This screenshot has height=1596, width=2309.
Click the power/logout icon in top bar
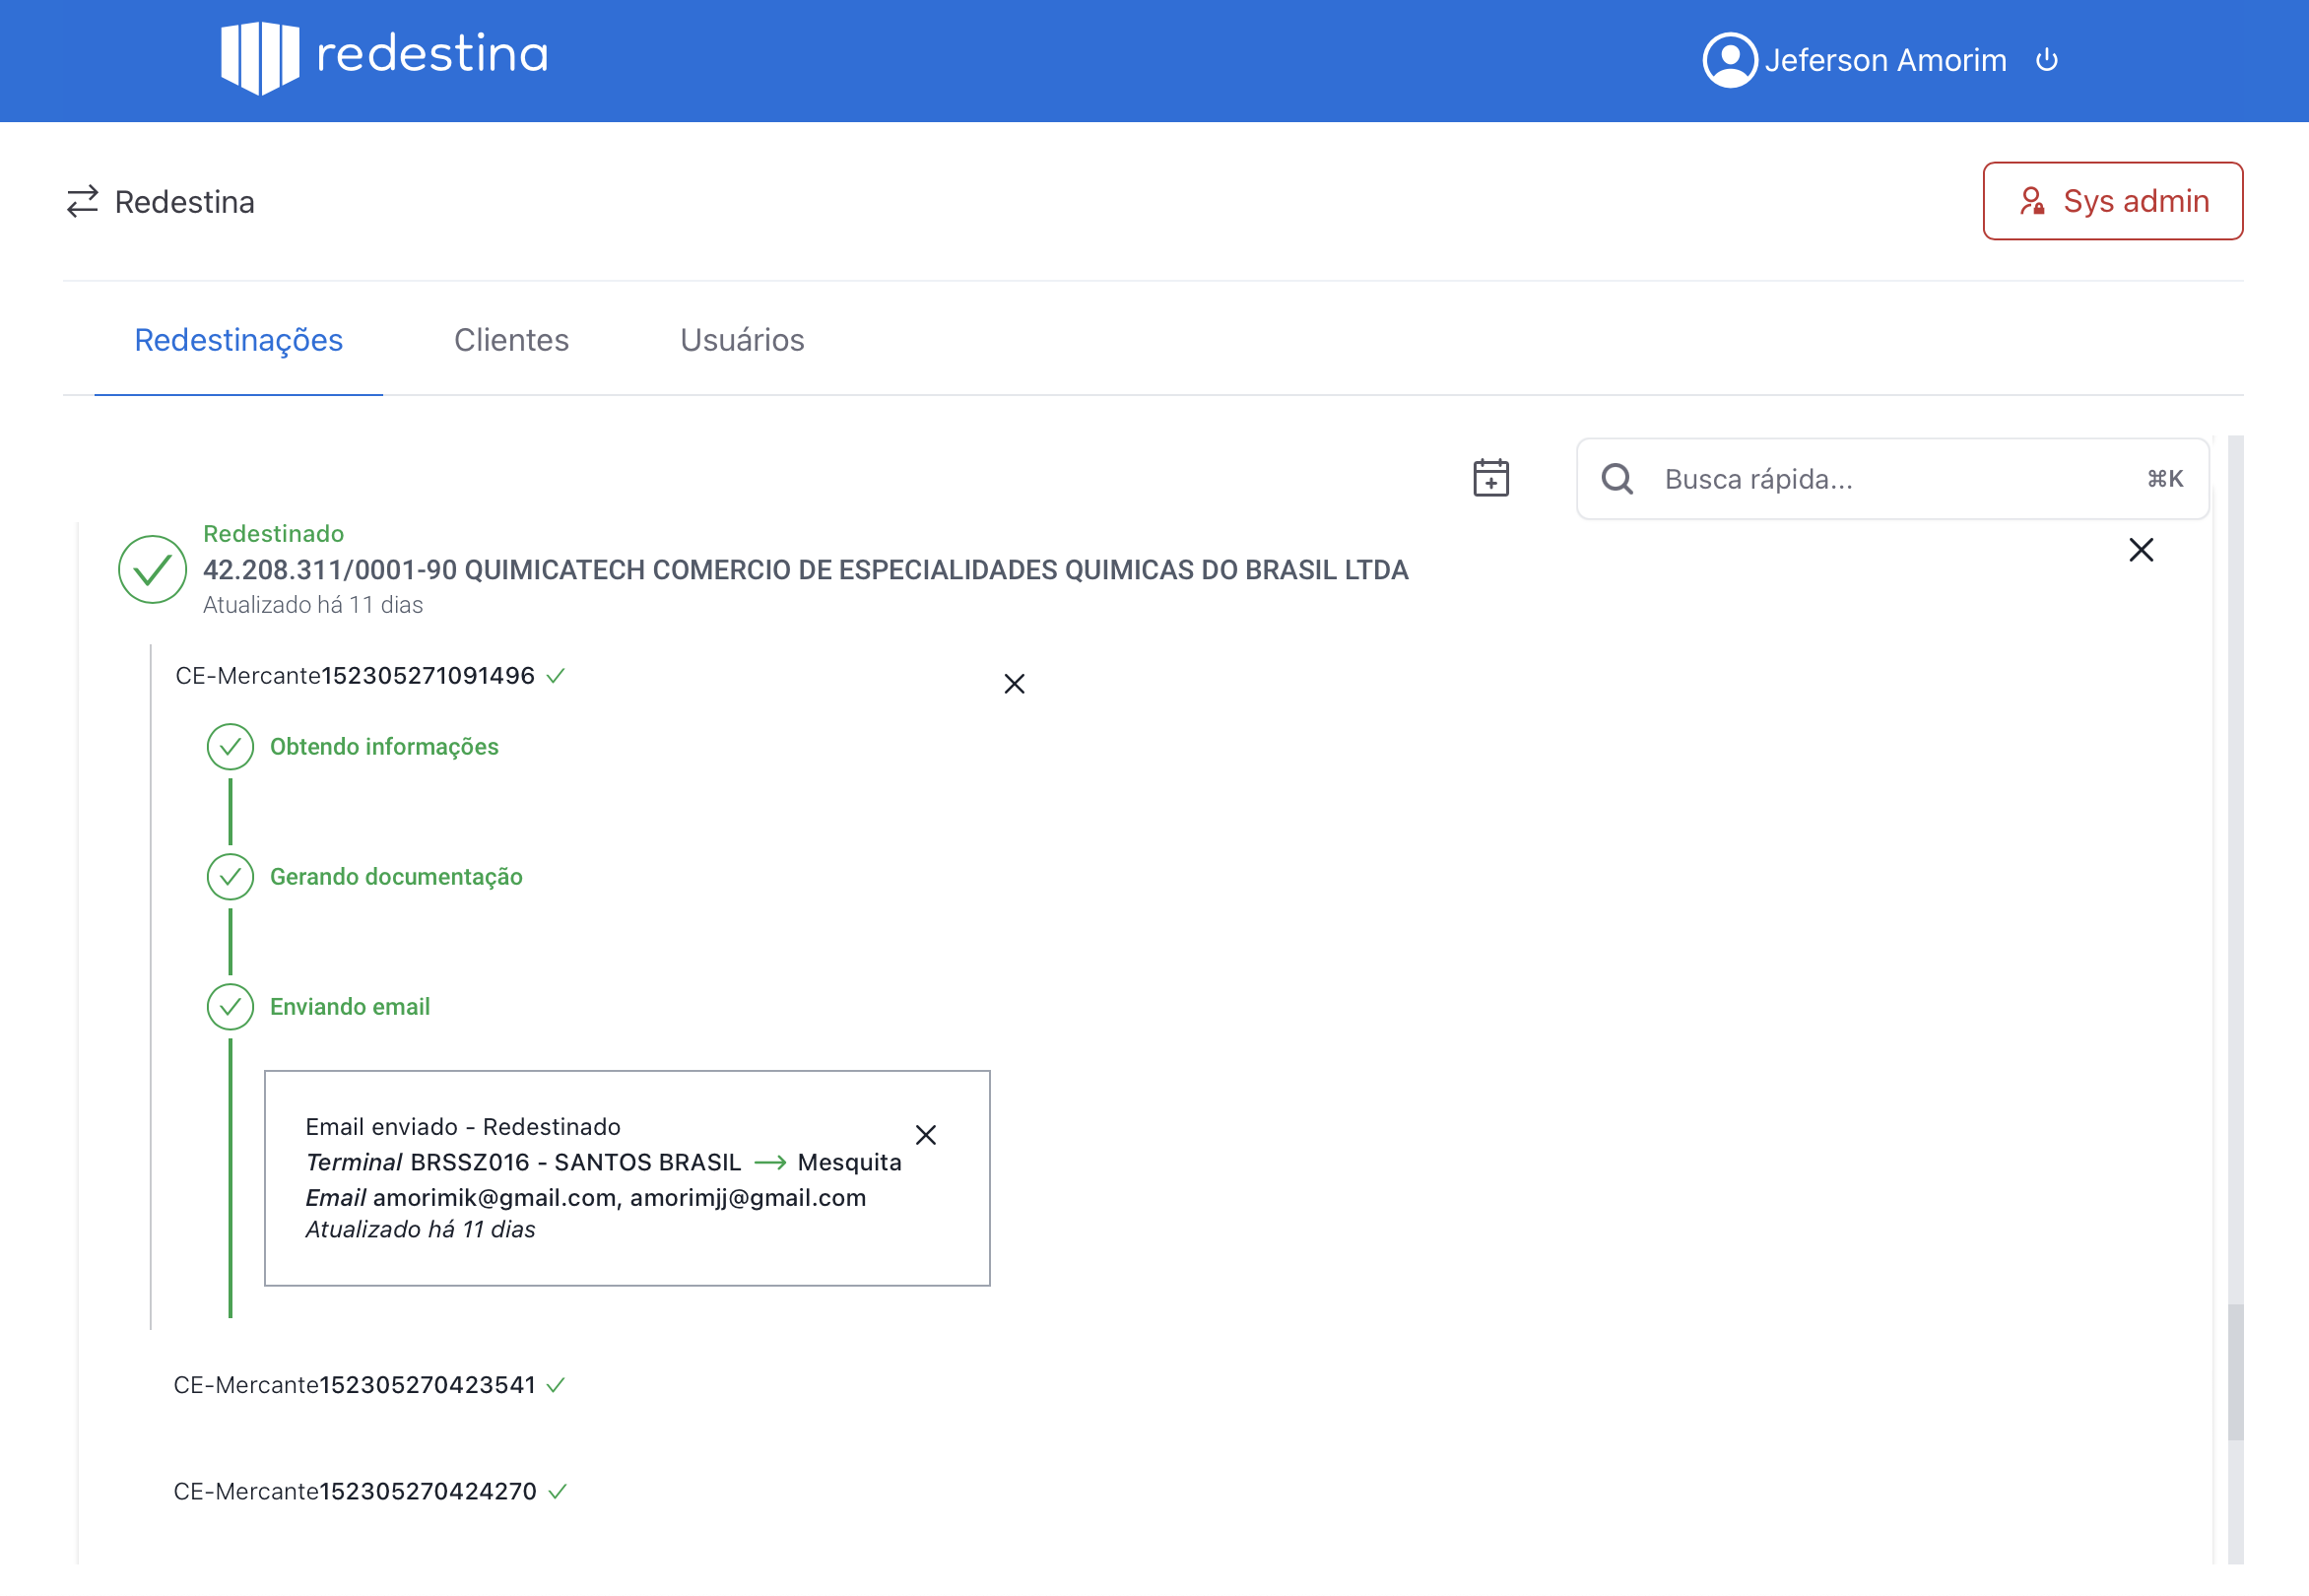[2047, 60]
